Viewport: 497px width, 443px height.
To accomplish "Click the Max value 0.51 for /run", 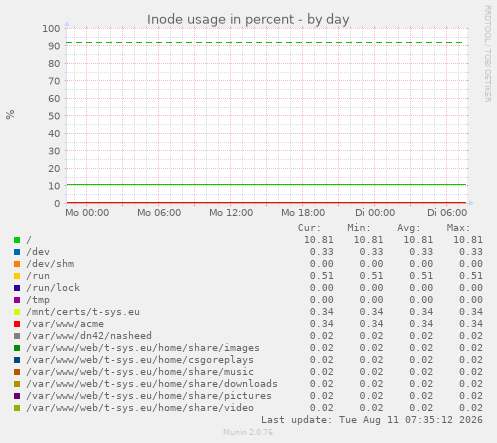I will [x=471, y=276].
